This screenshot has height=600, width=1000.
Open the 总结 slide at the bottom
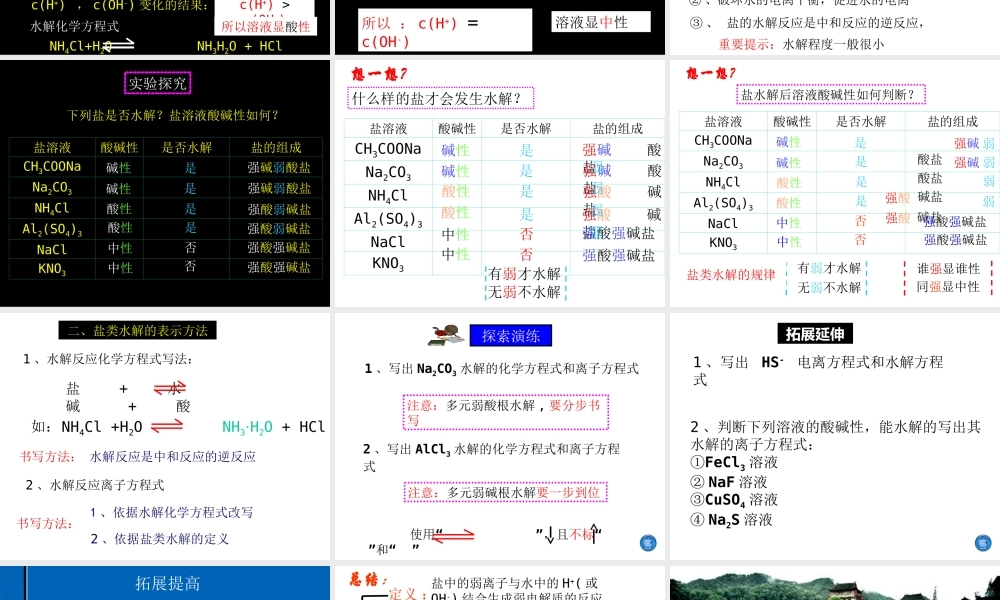tap(499, 583)
